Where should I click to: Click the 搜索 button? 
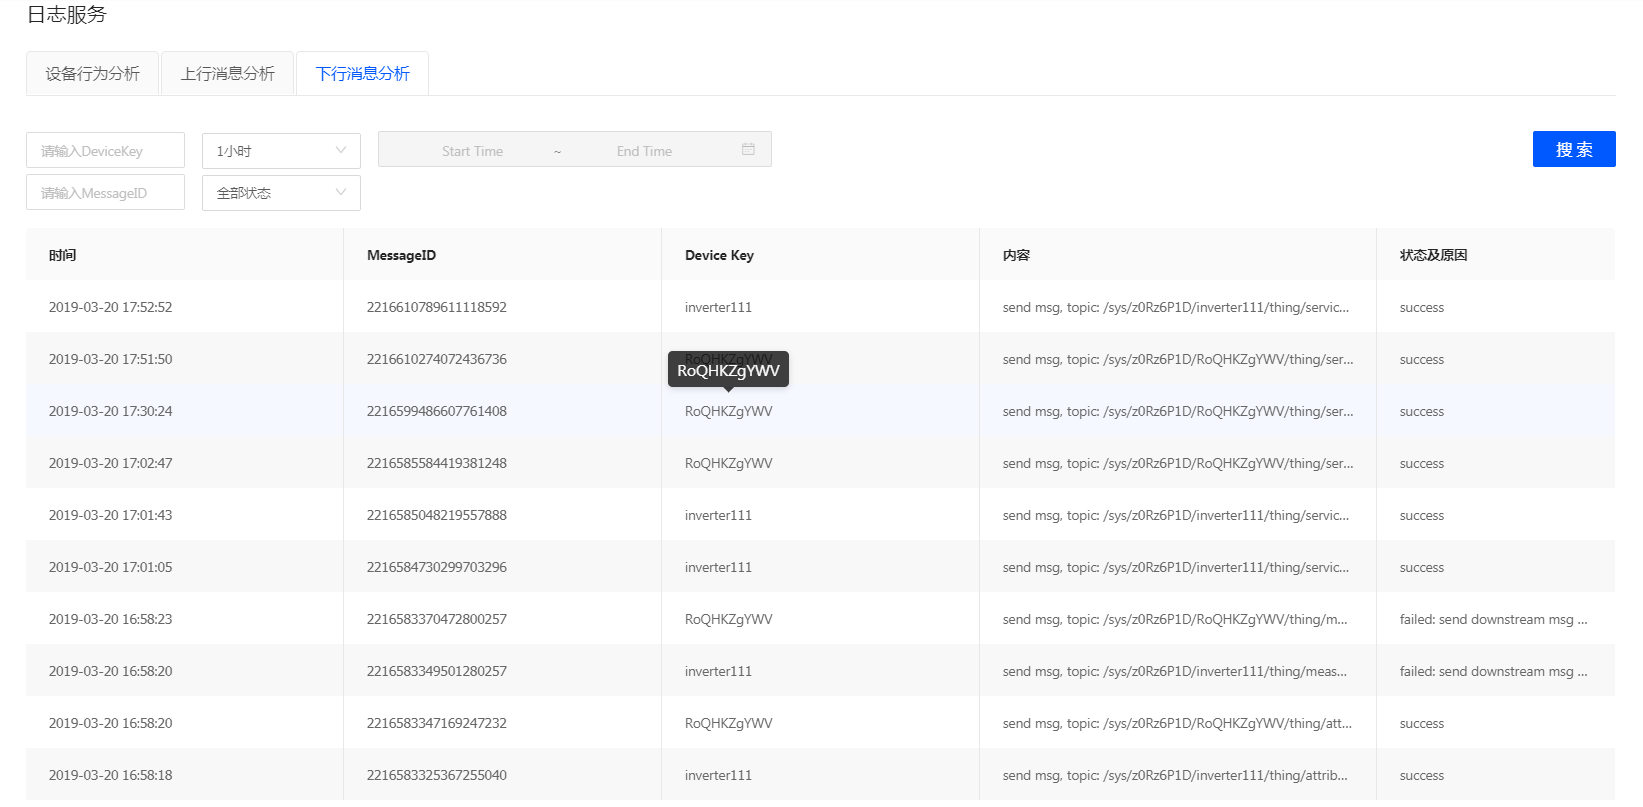[x=1574, y=149]
